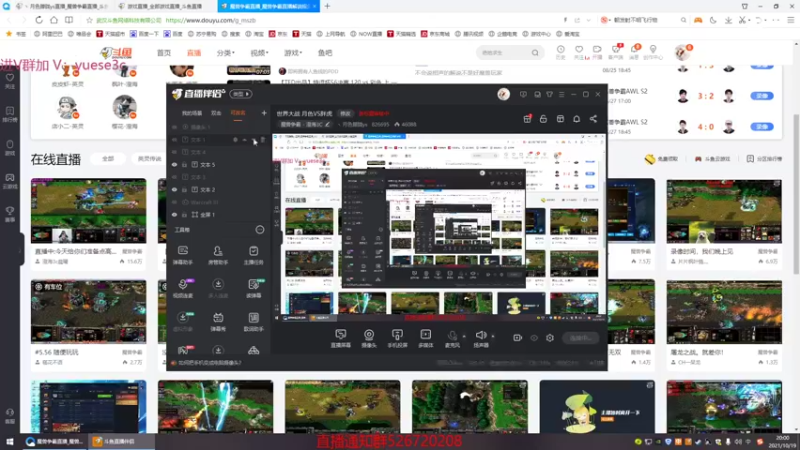Click 免费领取 link on Douyu page
Screen dimensions: 800x450
tap(662, 159)
